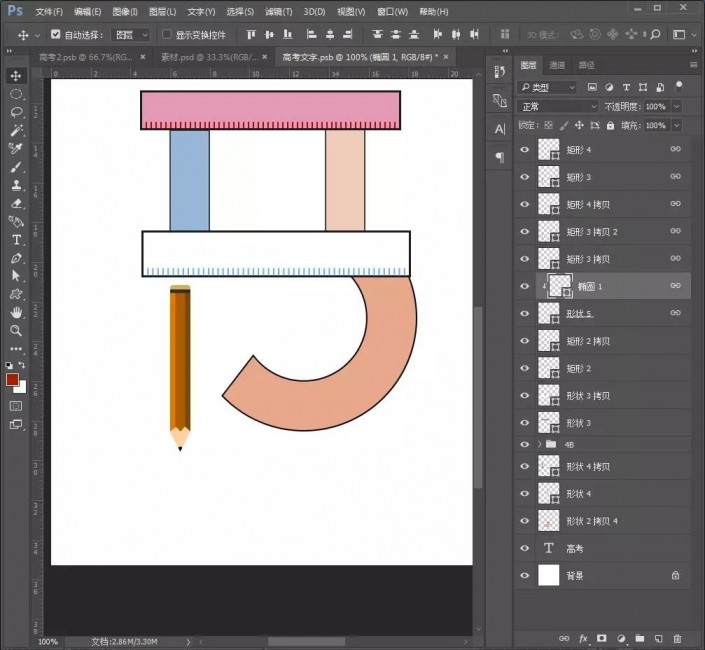Click the foreground red color swatch
The height and width of the screenshot is (650, 705).
[x=11, y=379]
